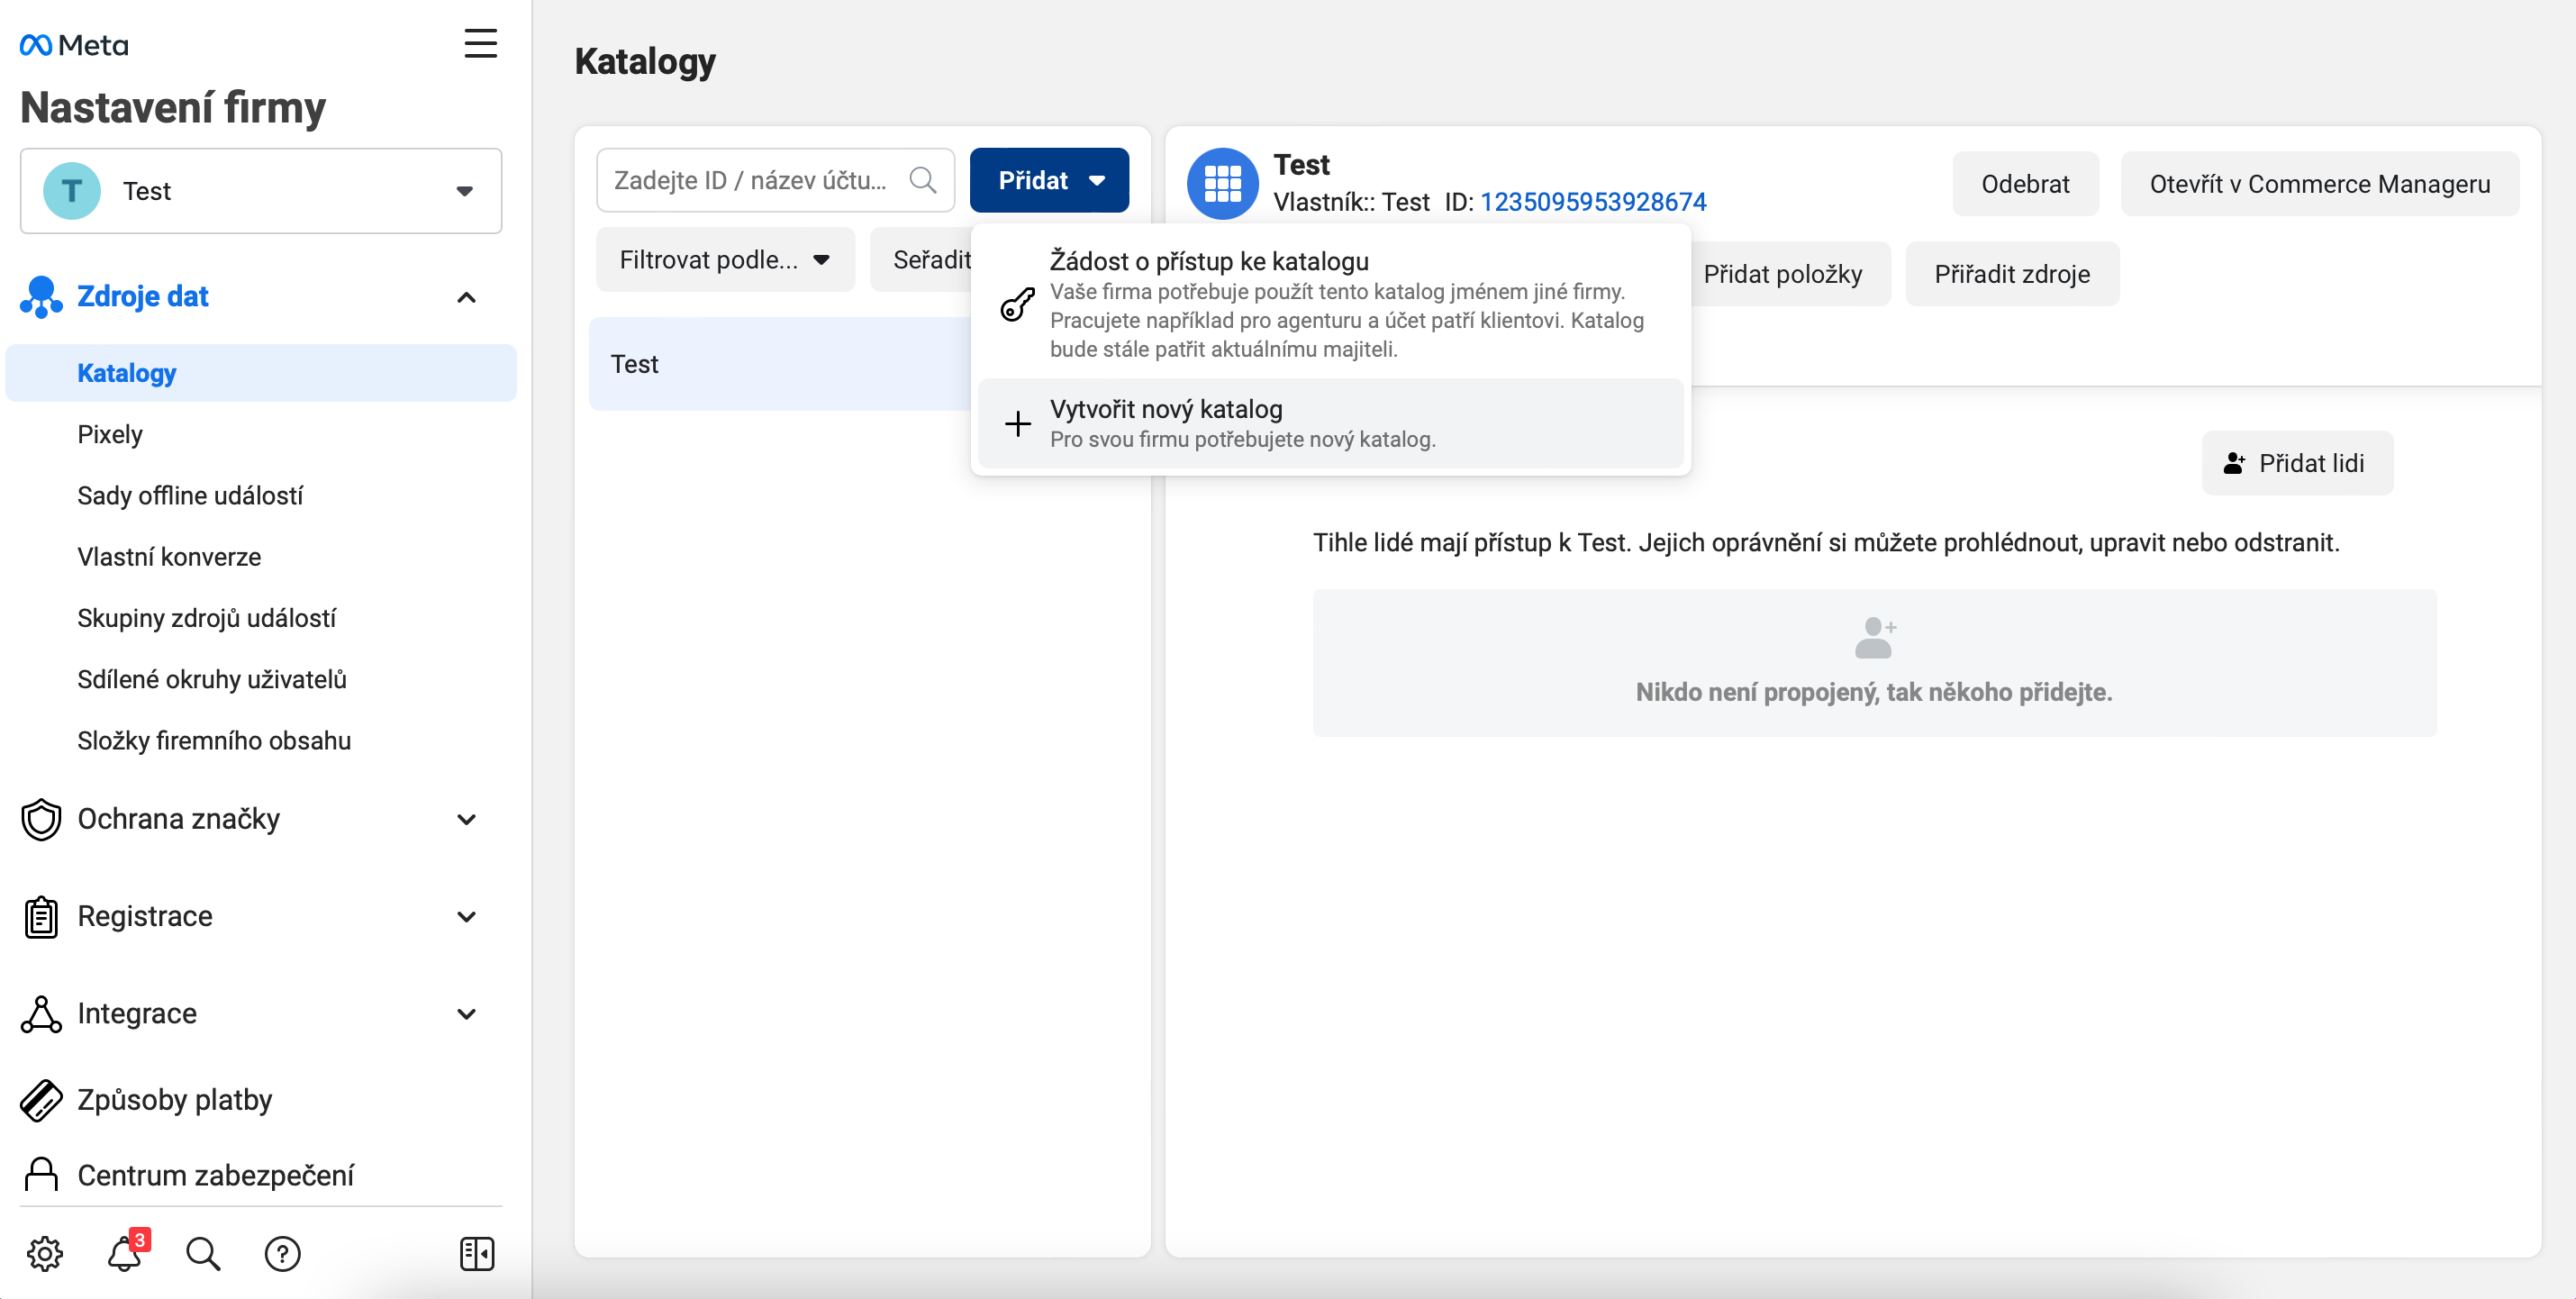
Task: Expand the Integrace section chevron
Action: coord(466,1013)
